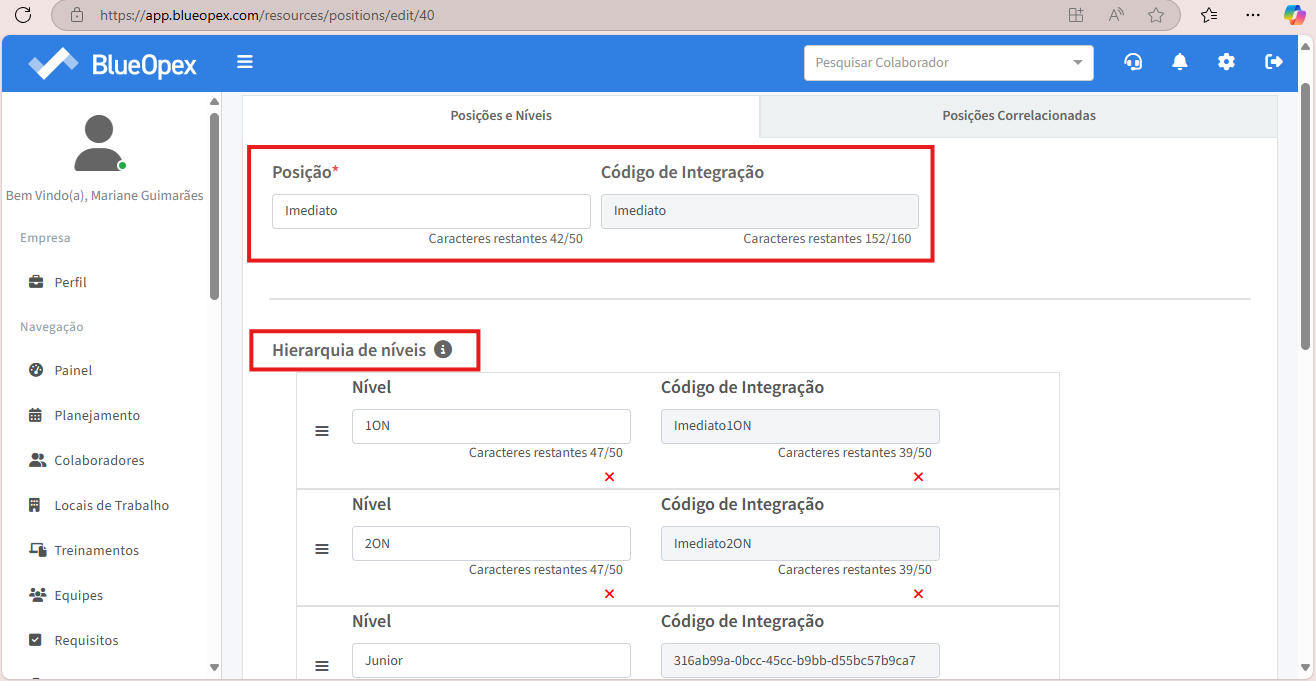Click the Perfil briefcase icon
This screenshot has height=681, width=1316.
click(36, 282)
